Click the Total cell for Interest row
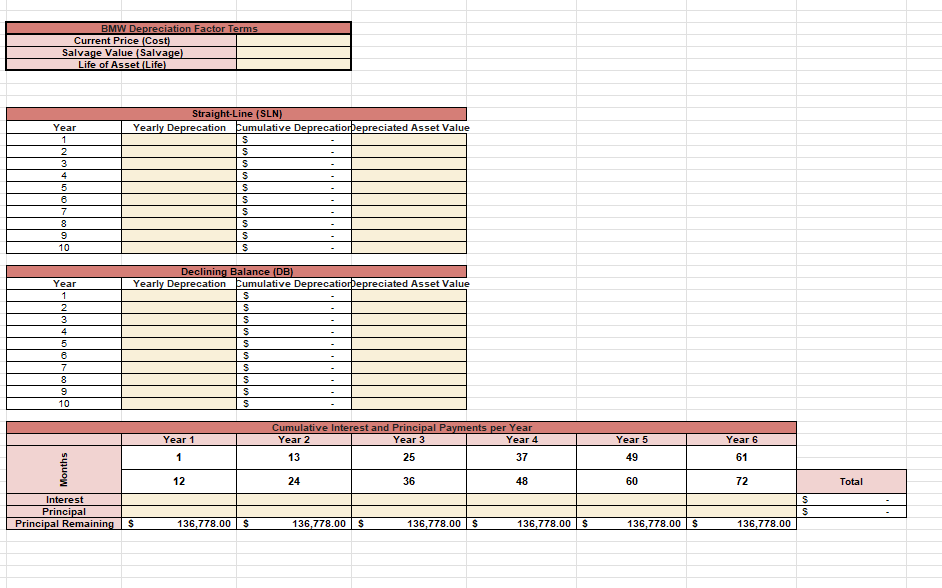Image resolution: width=942 pixels, height=588 pixels. pyautogui.click(x=850, y=499)
